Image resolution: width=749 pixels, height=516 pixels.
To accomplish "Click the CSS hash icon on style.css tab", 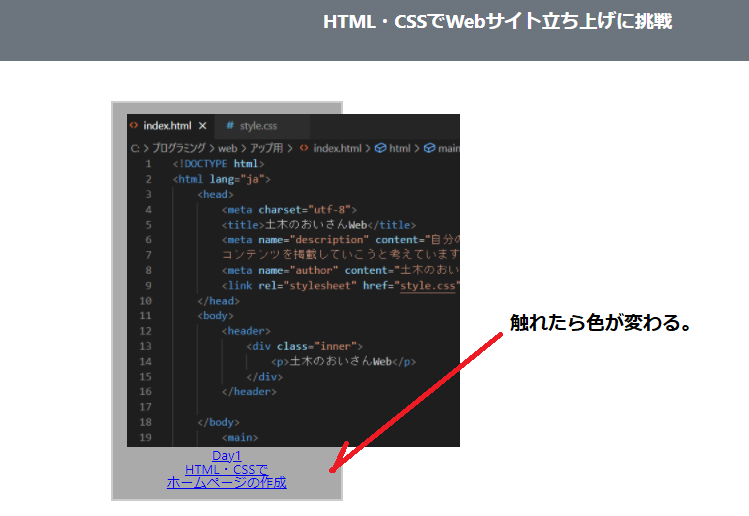I will pyautogui.click(x=230, y=125).
